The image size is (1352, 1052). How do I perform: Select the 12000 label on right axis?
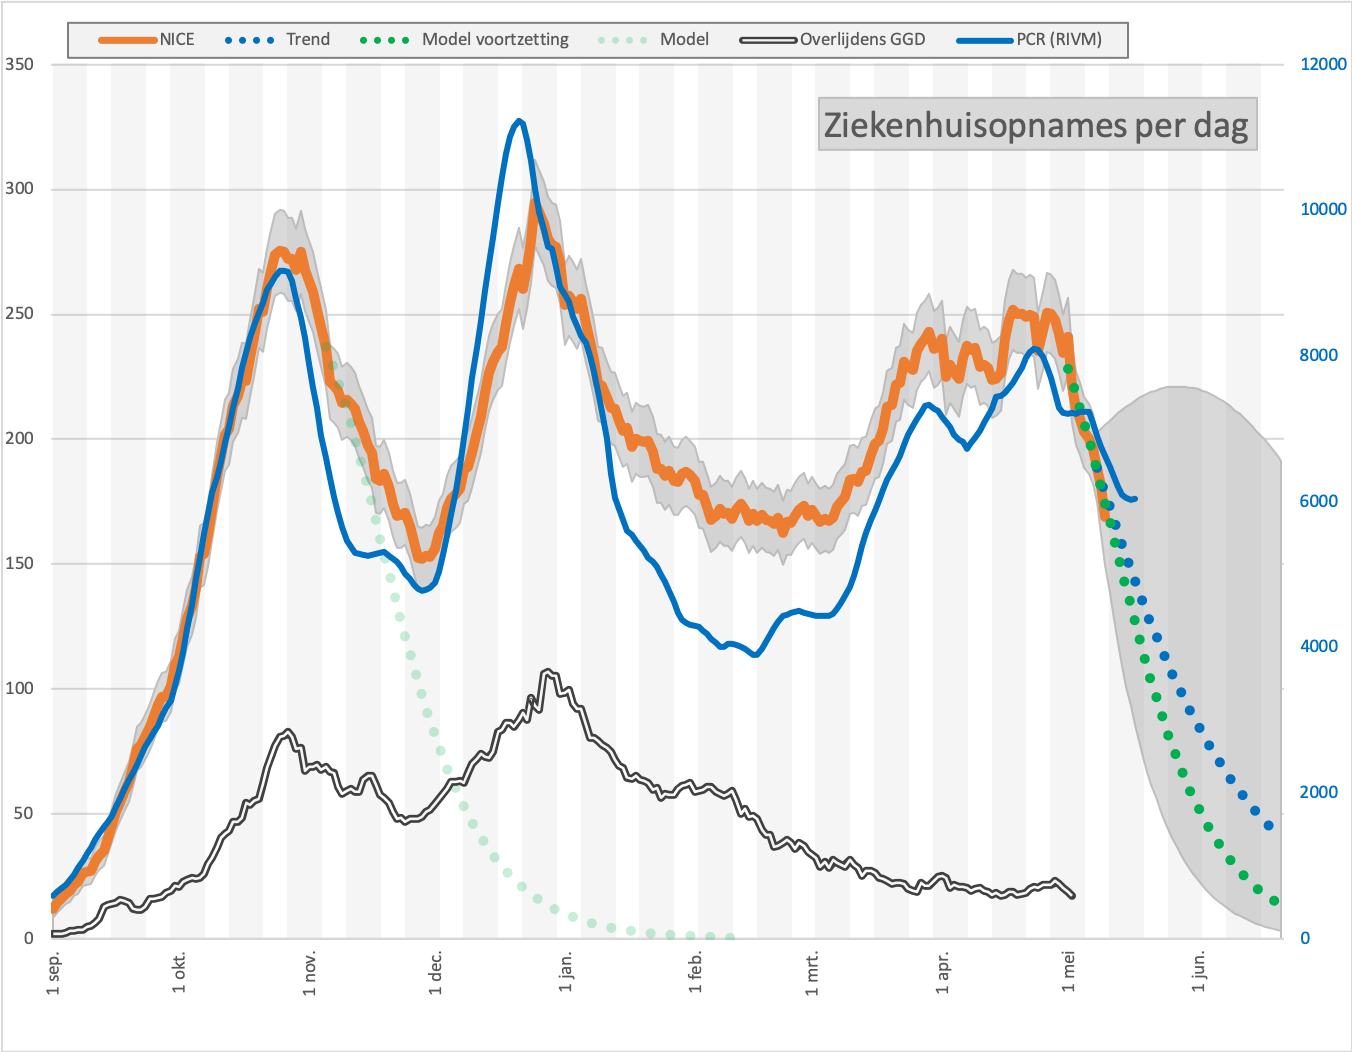click(1323, 64)
